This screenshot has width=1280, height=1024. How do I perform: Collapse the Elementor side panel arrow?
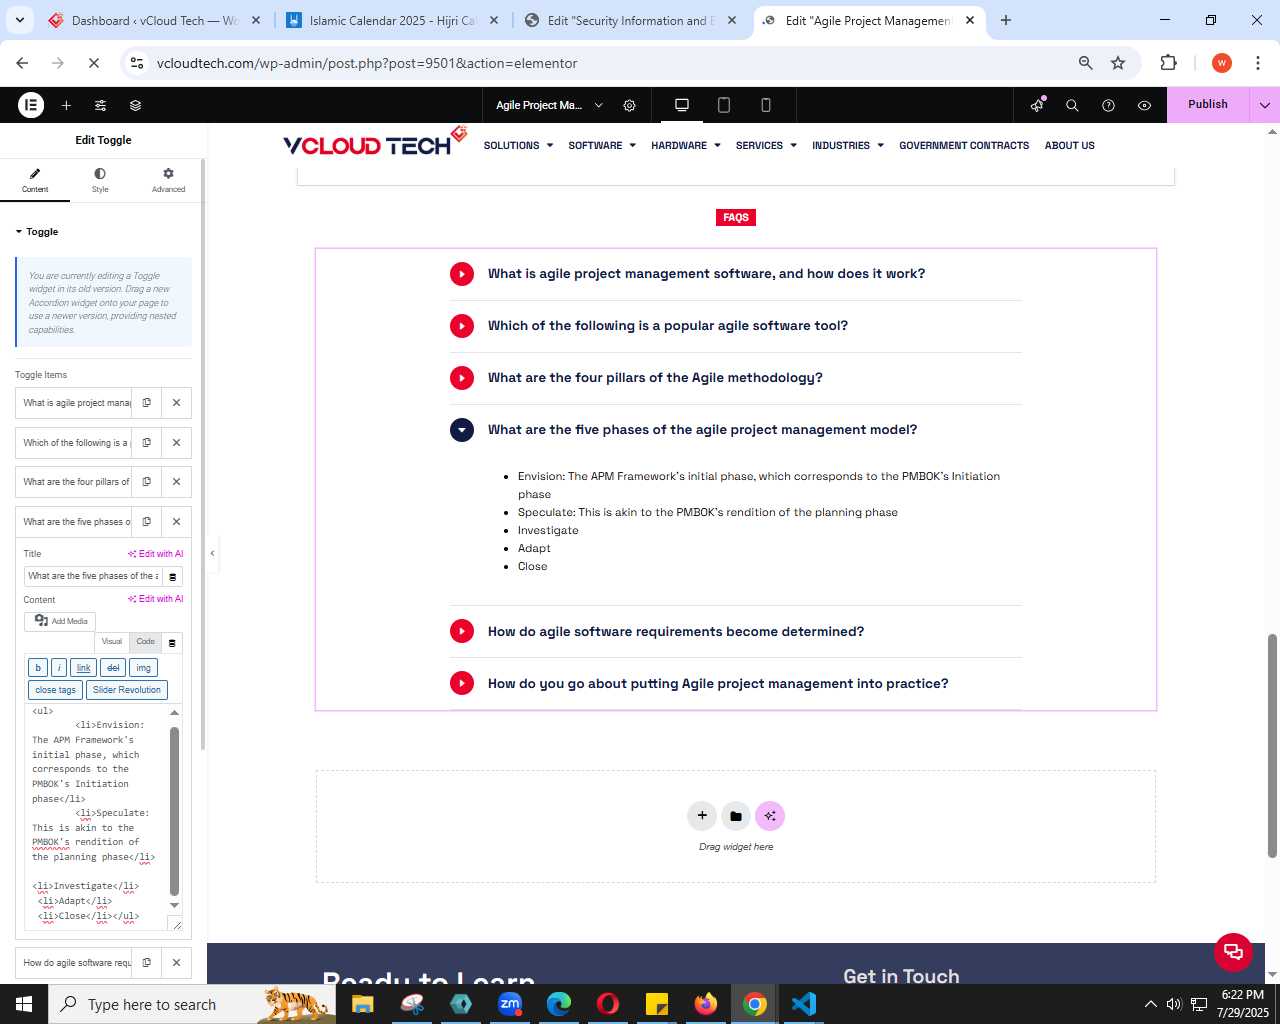point(212,553)
